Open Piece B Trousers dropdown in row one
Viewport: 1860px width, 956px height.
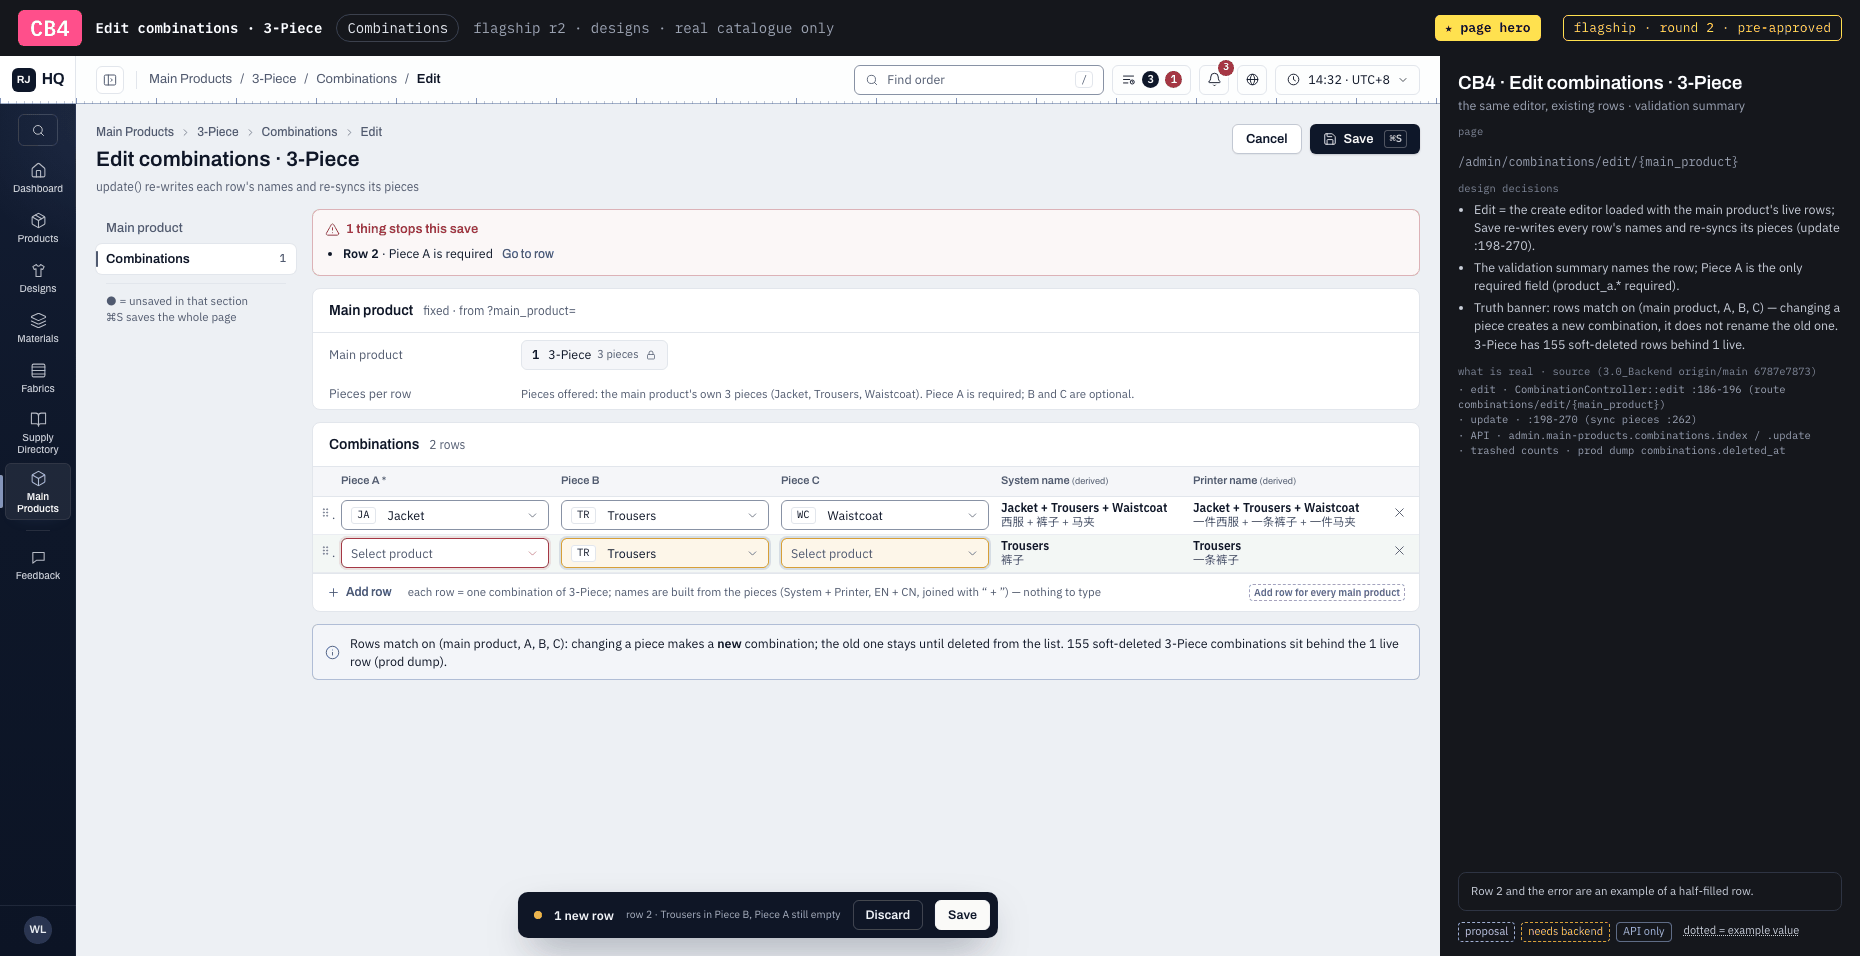tap(665, 515)
